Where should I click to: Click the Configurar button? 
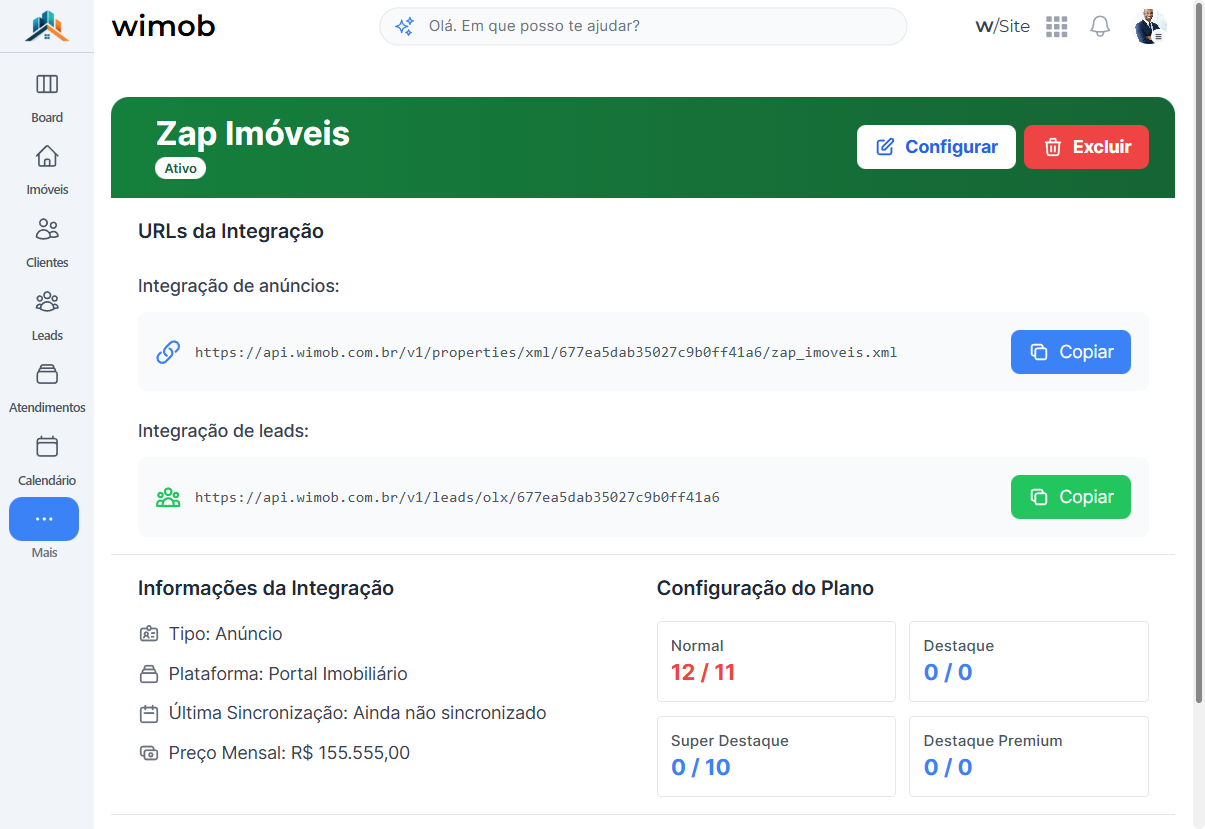[936, 147]
